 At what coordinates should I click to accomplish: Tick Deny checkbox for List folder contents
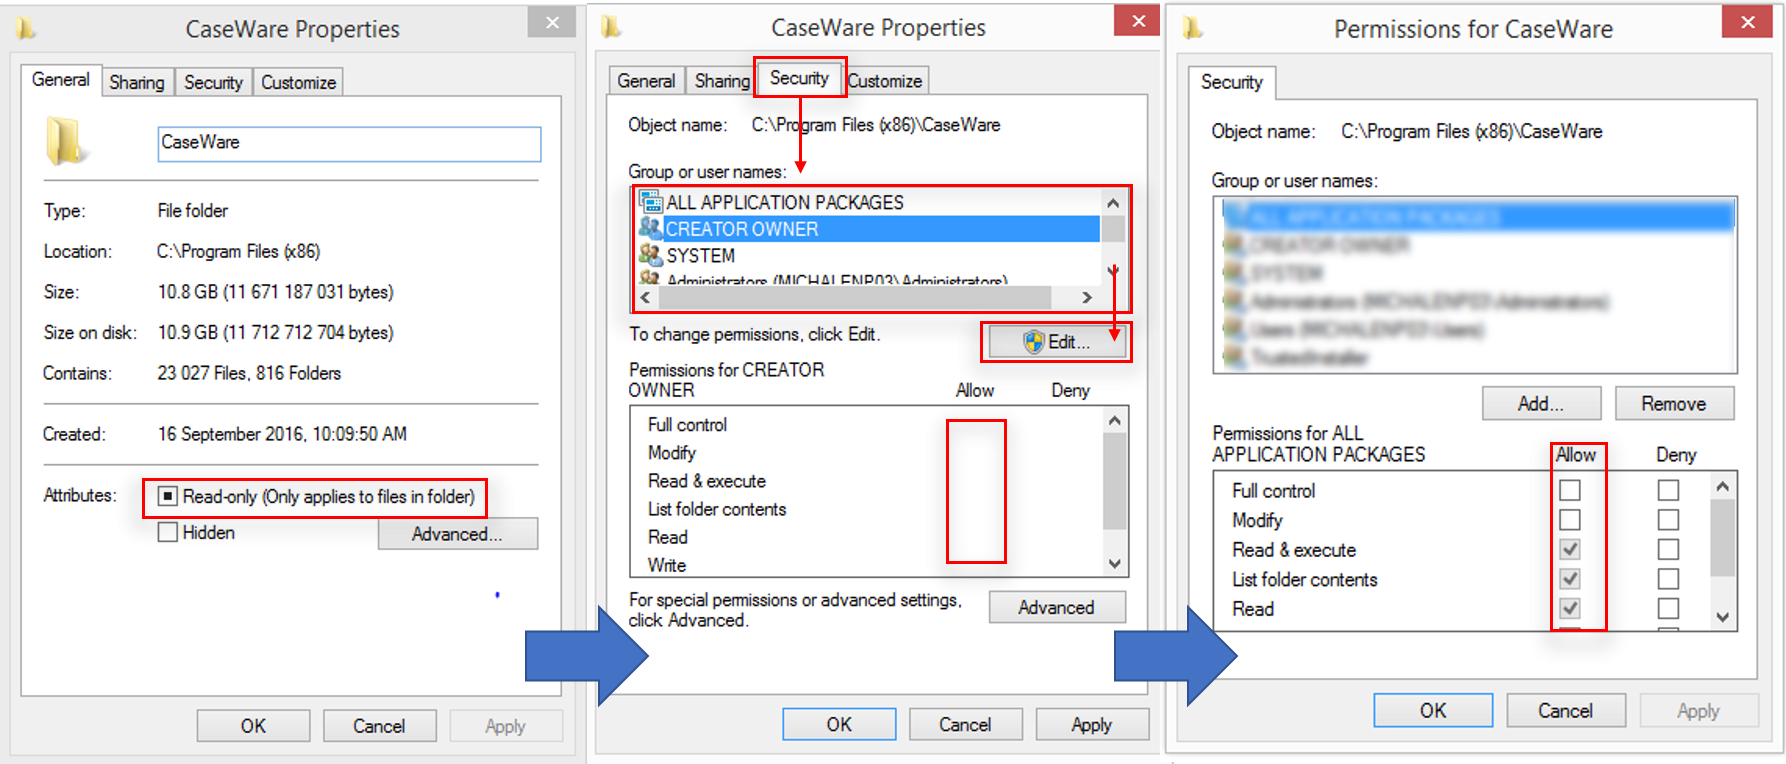click(1668, 579)
